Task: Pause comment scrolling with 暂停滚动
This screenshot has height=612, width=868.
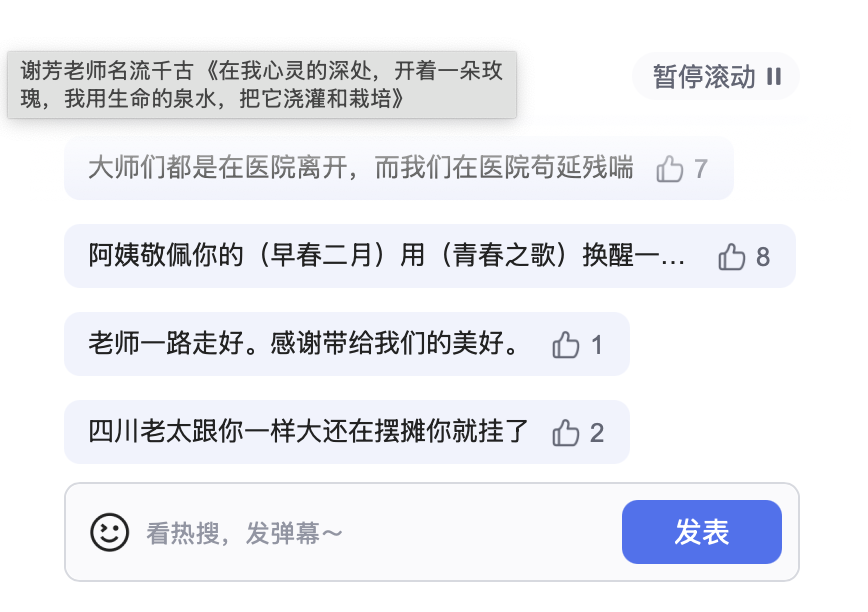Action: point(716,76)
